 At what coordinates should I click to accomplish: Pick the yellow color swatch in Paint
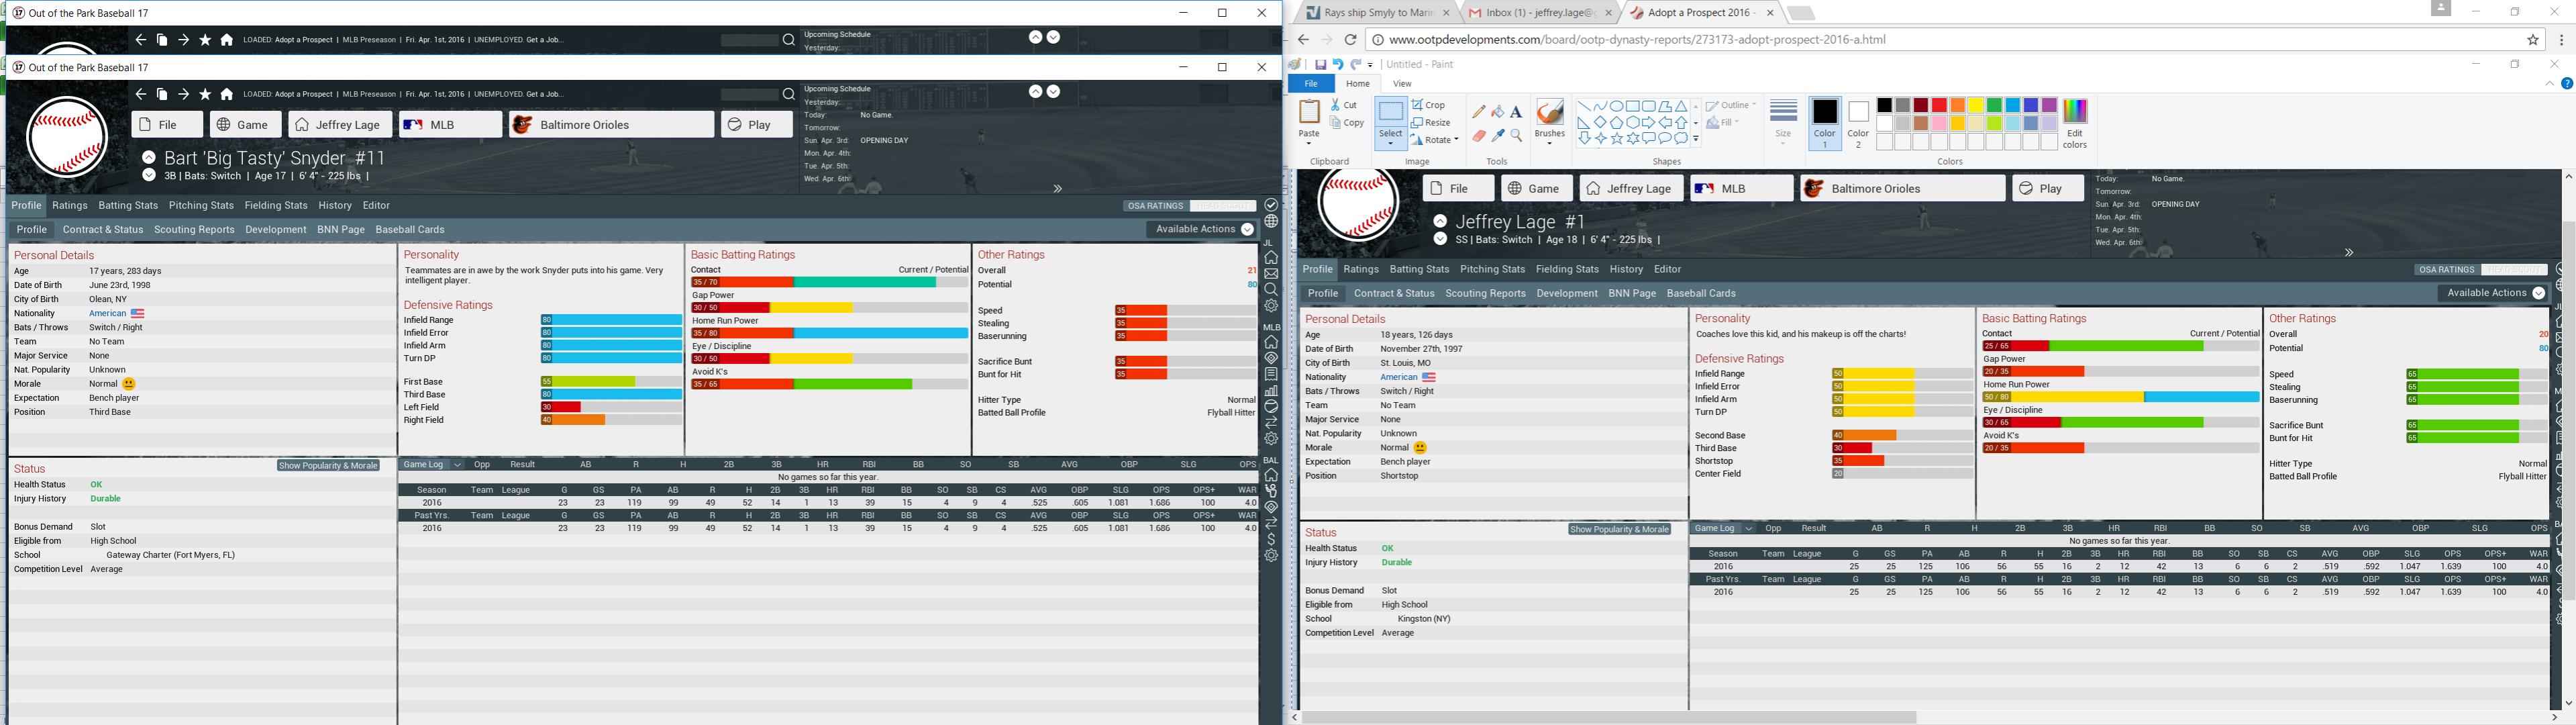pyautogui.click(x=1976, y=106)
